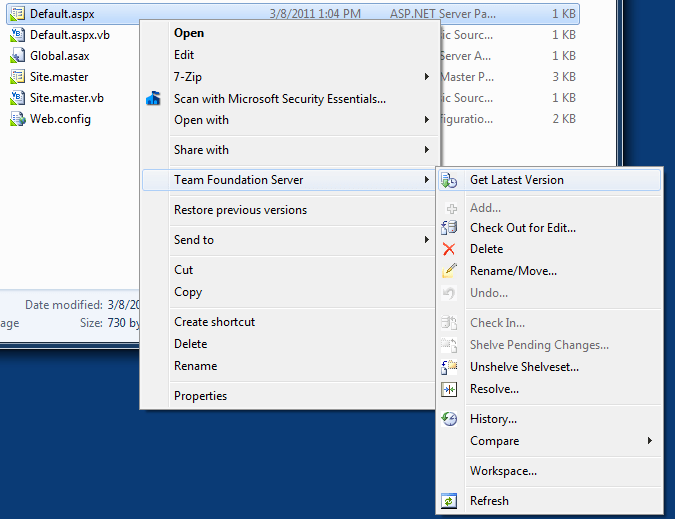
Task: Choose Open from the context menu
Action: coord(289,33)
